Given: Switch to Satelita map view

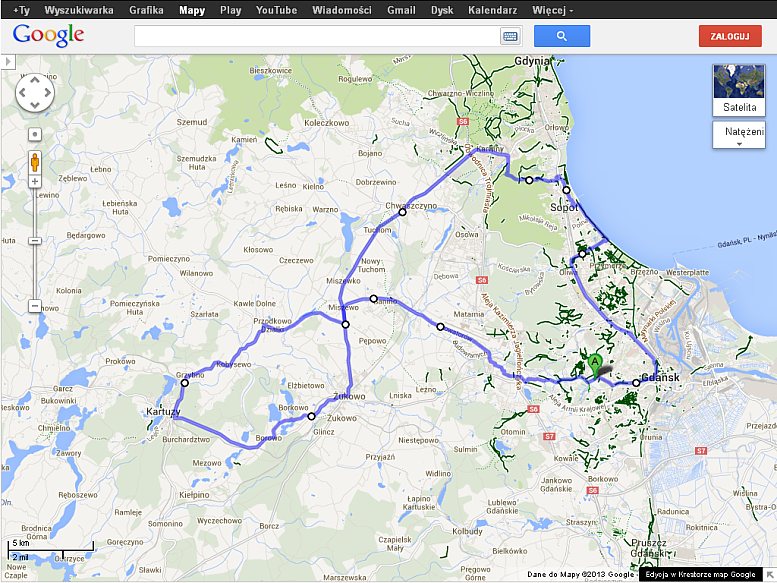Looking at the screenshot, I should point(738,90).
